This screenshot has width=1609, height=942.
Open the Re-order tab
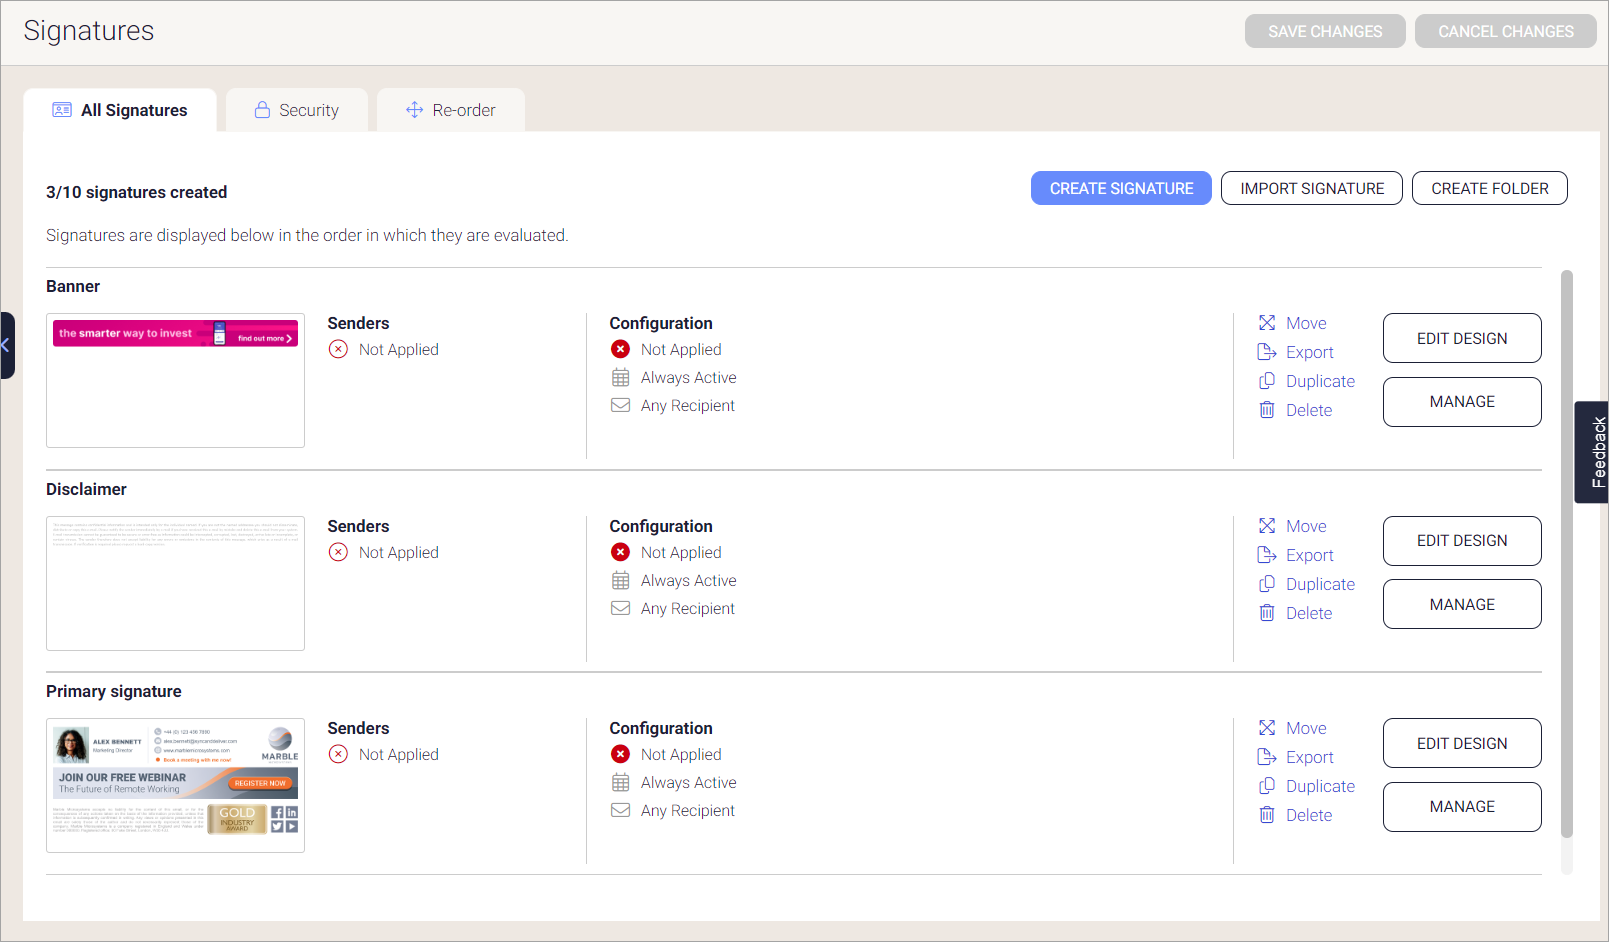point(450,110)
